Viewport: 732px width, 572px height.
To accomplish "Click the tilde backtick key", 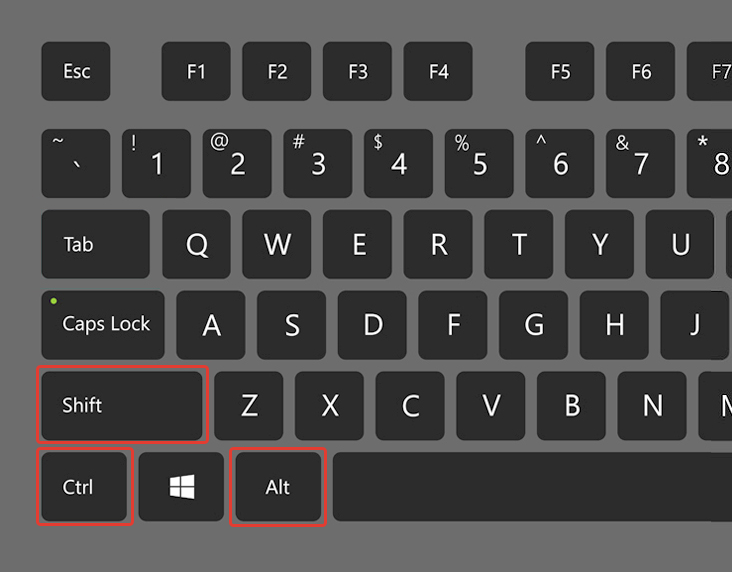I will (76, 163).
